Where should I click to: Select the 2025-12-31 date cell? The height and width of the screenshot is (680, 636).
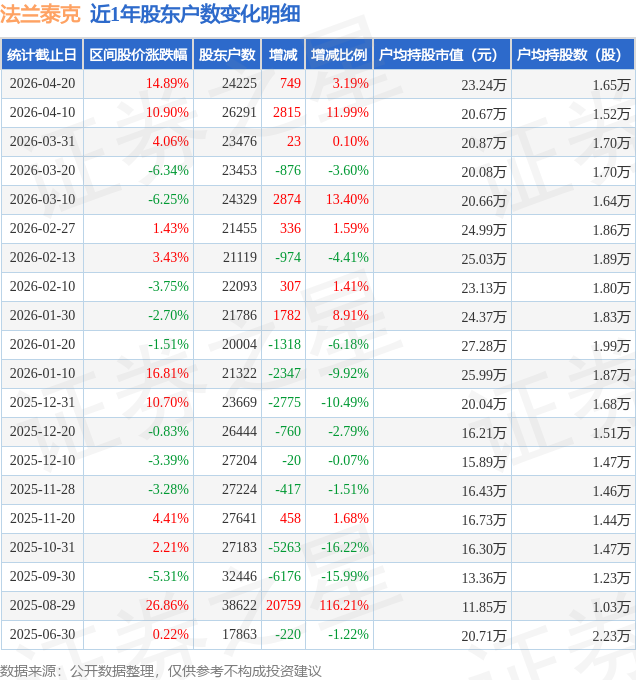tap(42, 403)
